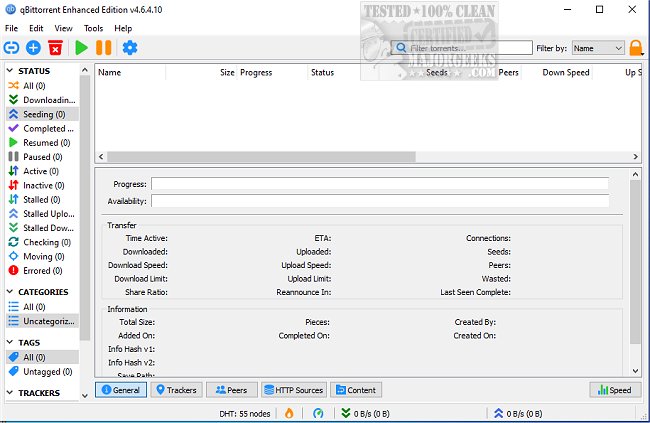Select the Stalled Uploading filter
Image resolution: width=650 pixels, height=423 pixels.
42,214
